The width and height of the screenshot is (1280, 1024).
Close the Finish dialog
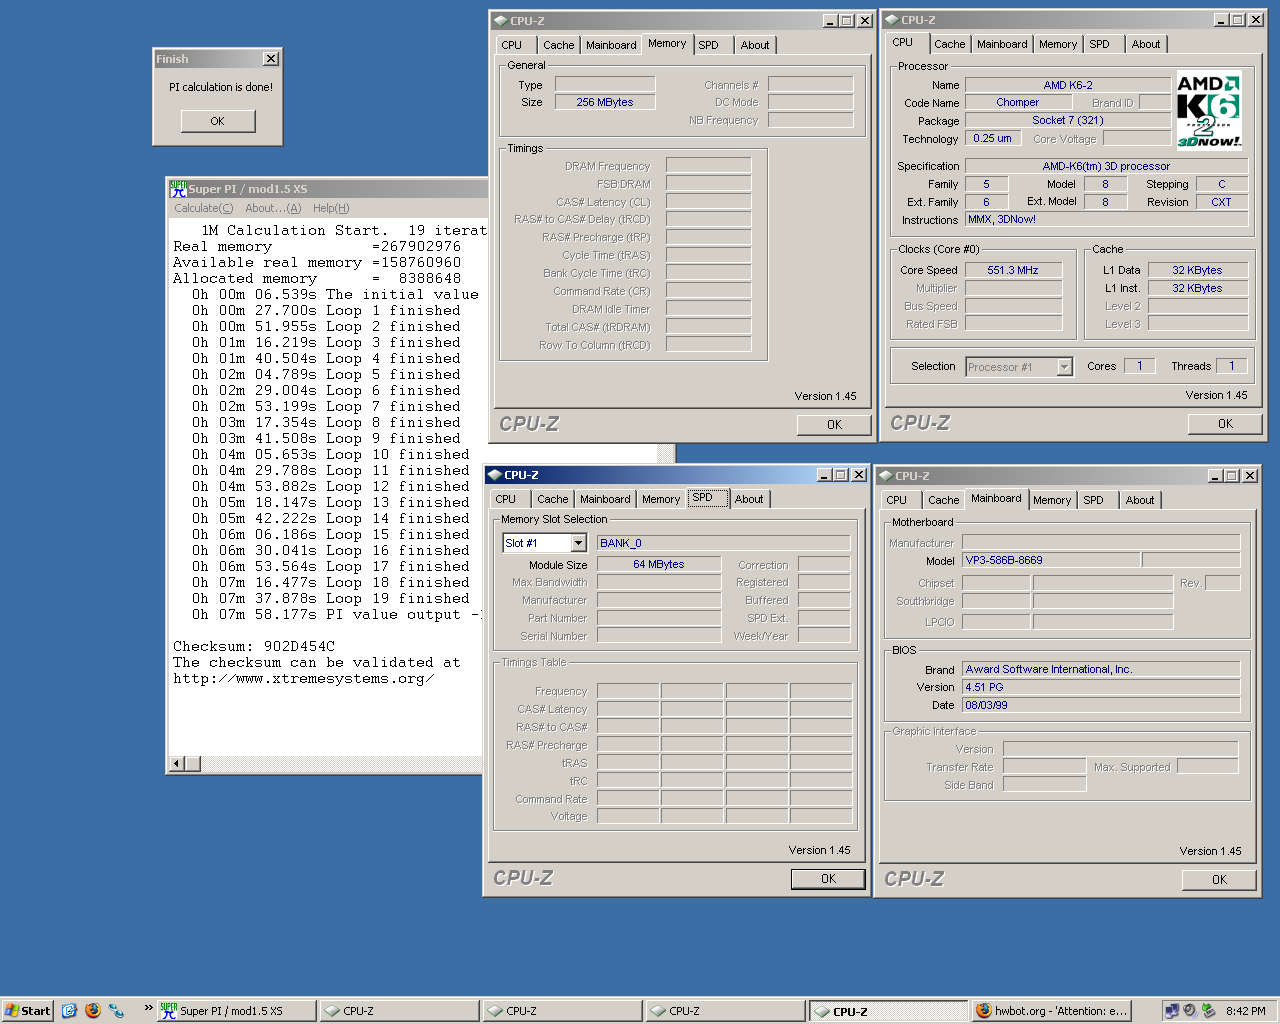pos(271,59)
